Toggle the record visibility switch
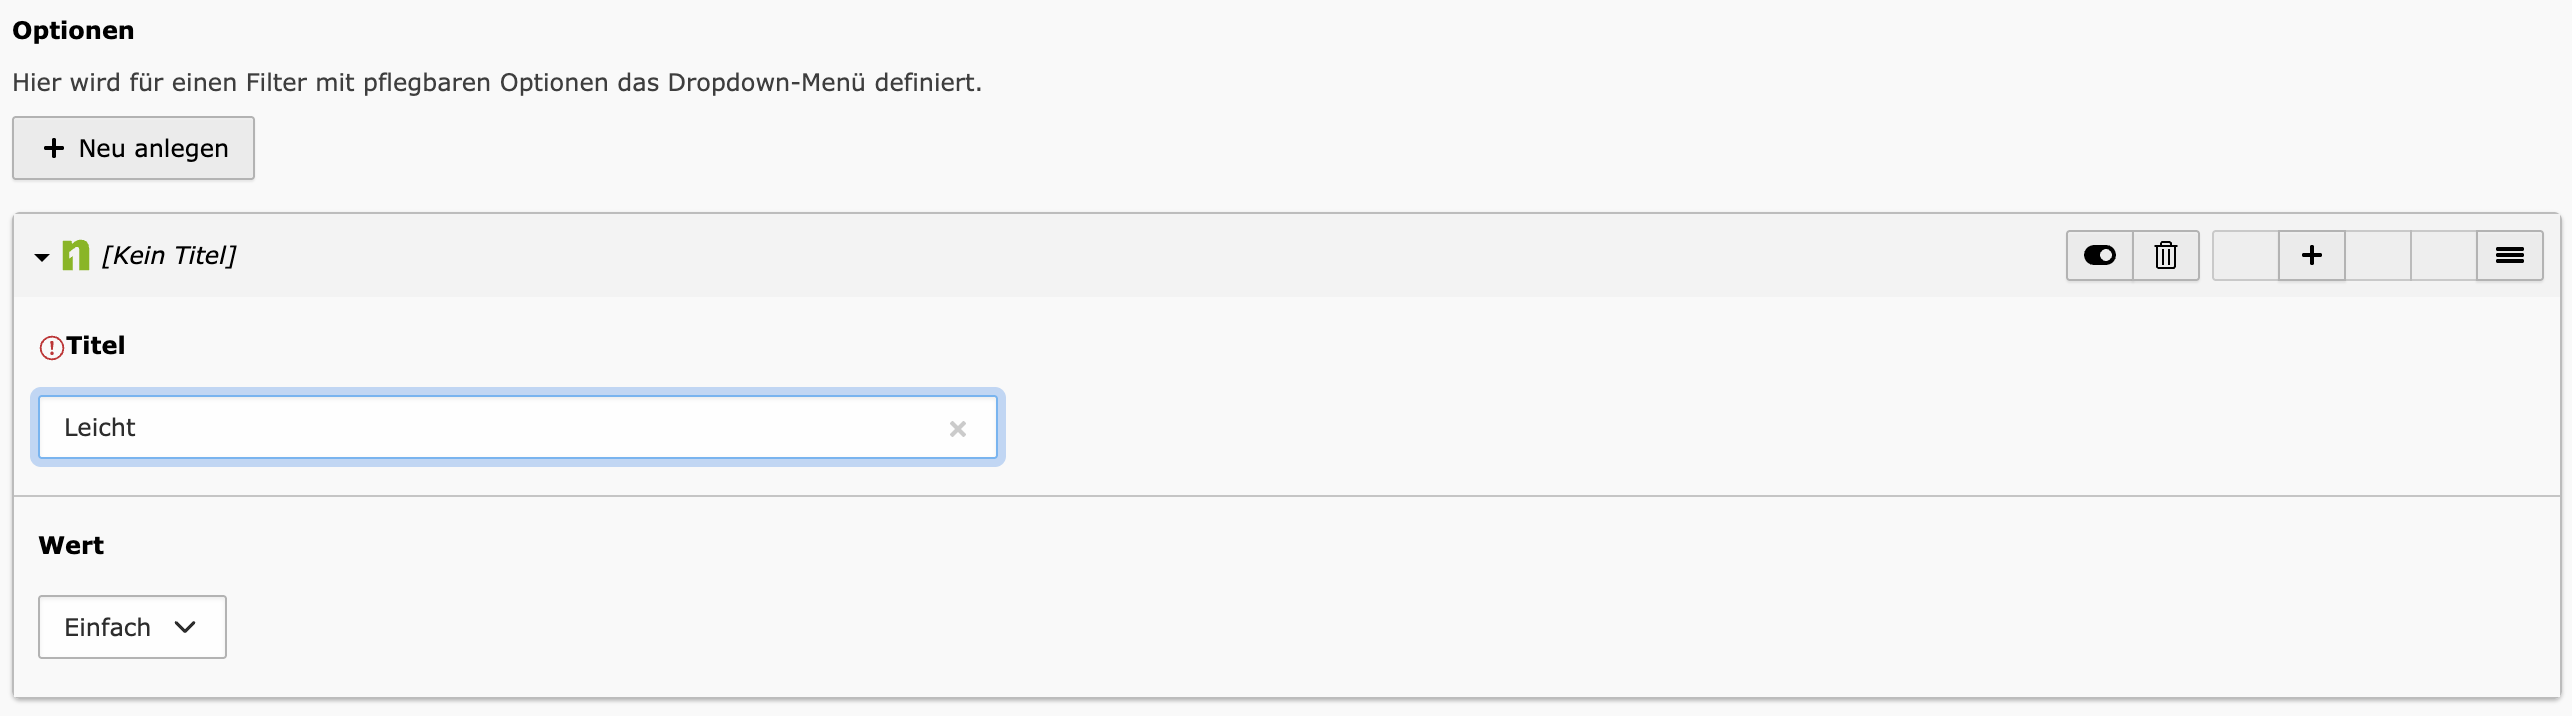This screenshot has width=2572, height=716. pos(2099,256)
